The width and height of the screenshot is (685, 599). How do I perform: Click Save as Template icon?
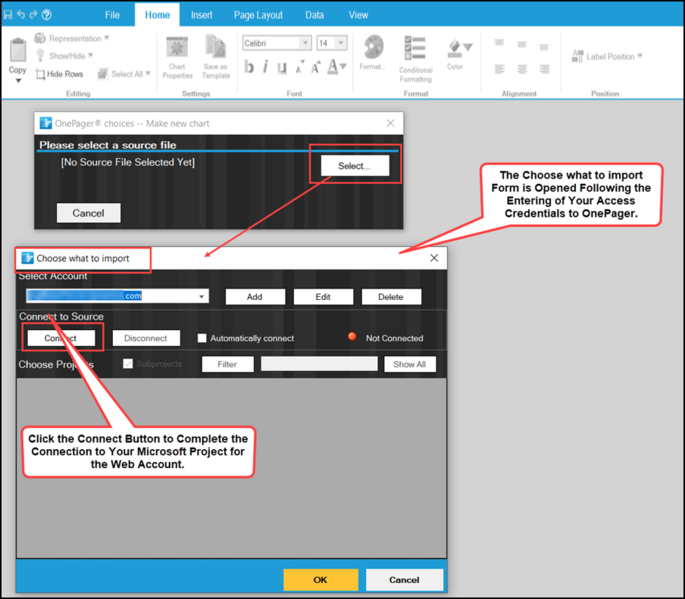pos(216,47)
